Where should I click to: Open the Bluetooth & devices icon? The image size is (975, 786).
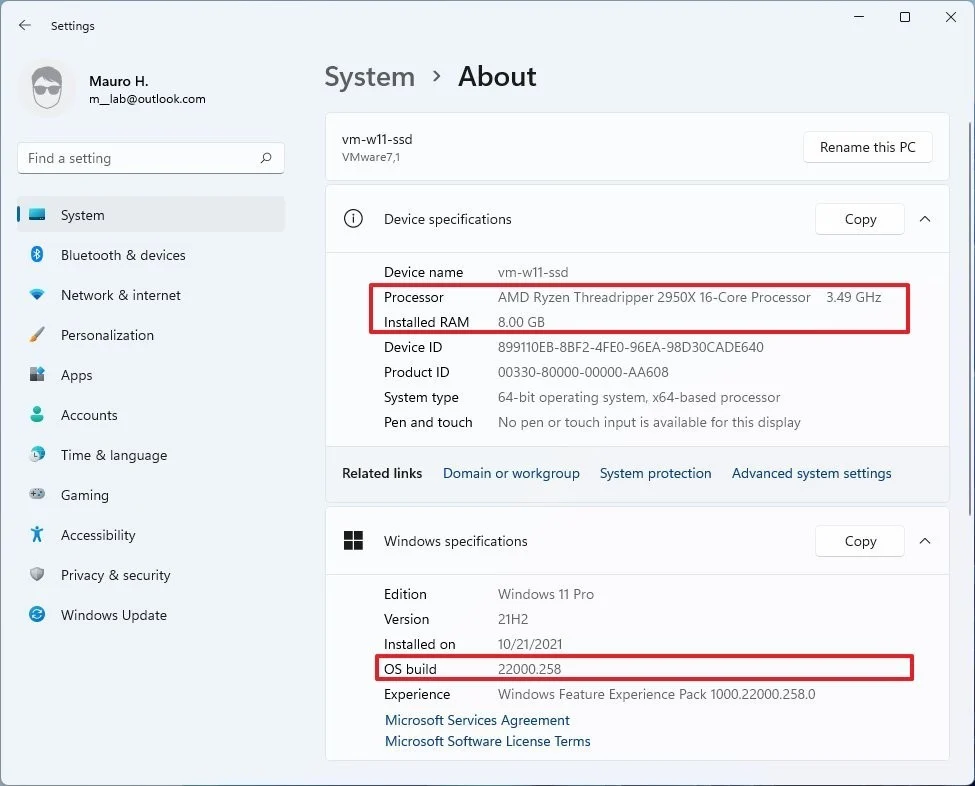(37, 254)
